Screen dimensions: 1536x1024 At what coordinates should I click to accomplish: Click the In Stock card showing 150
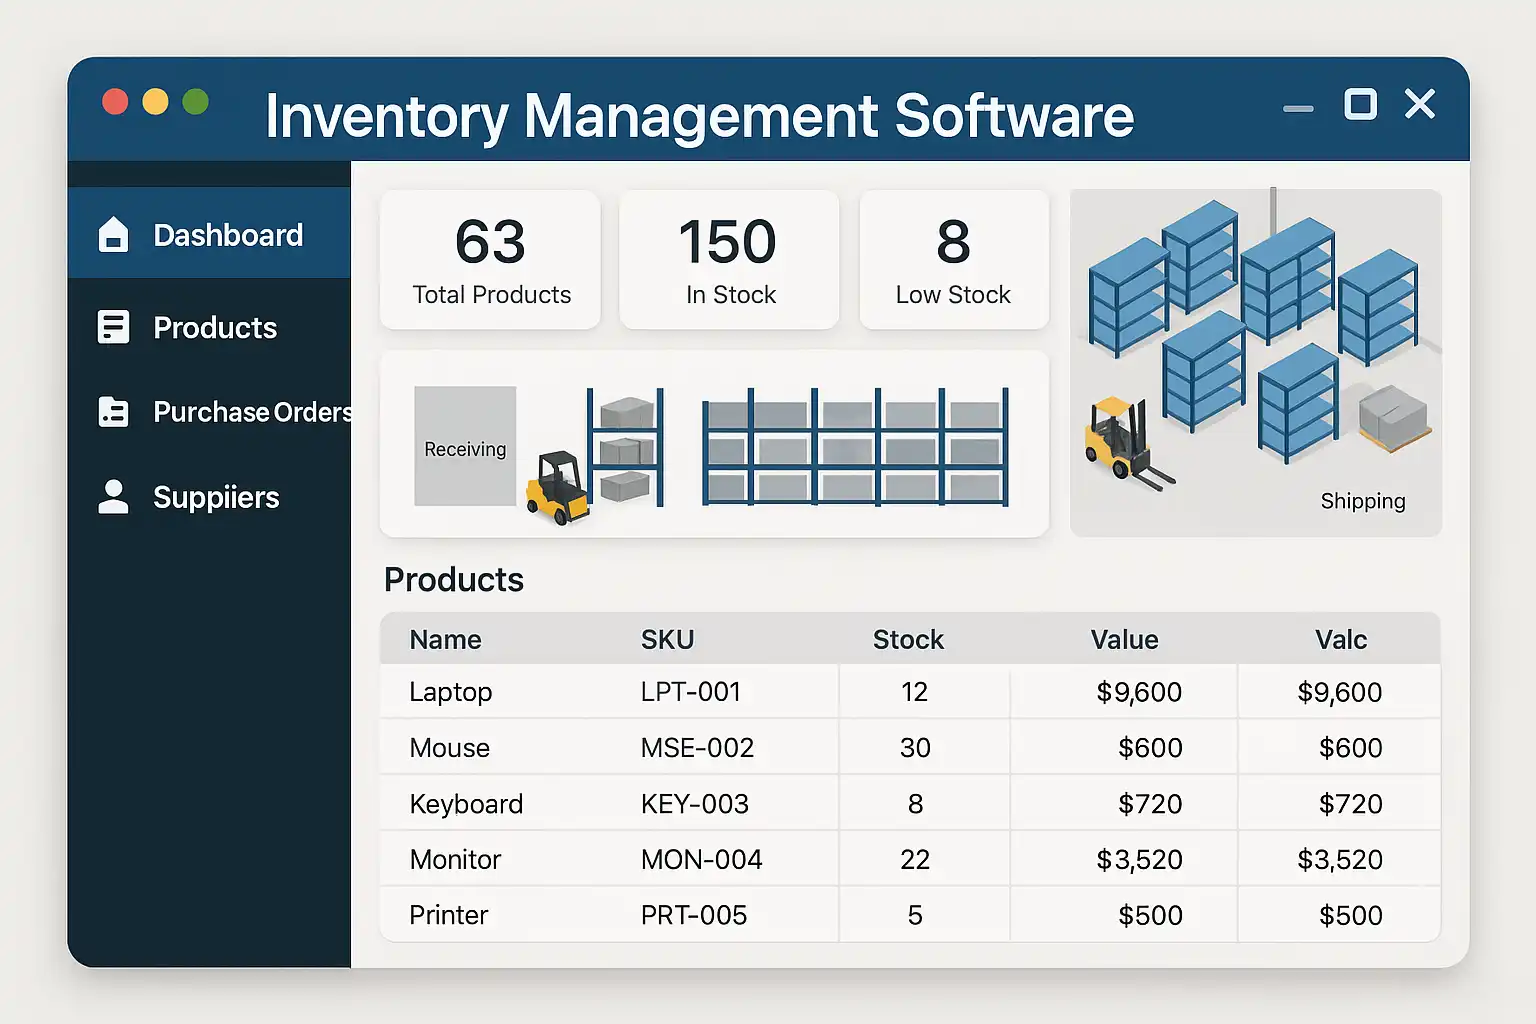coord(729,260)
